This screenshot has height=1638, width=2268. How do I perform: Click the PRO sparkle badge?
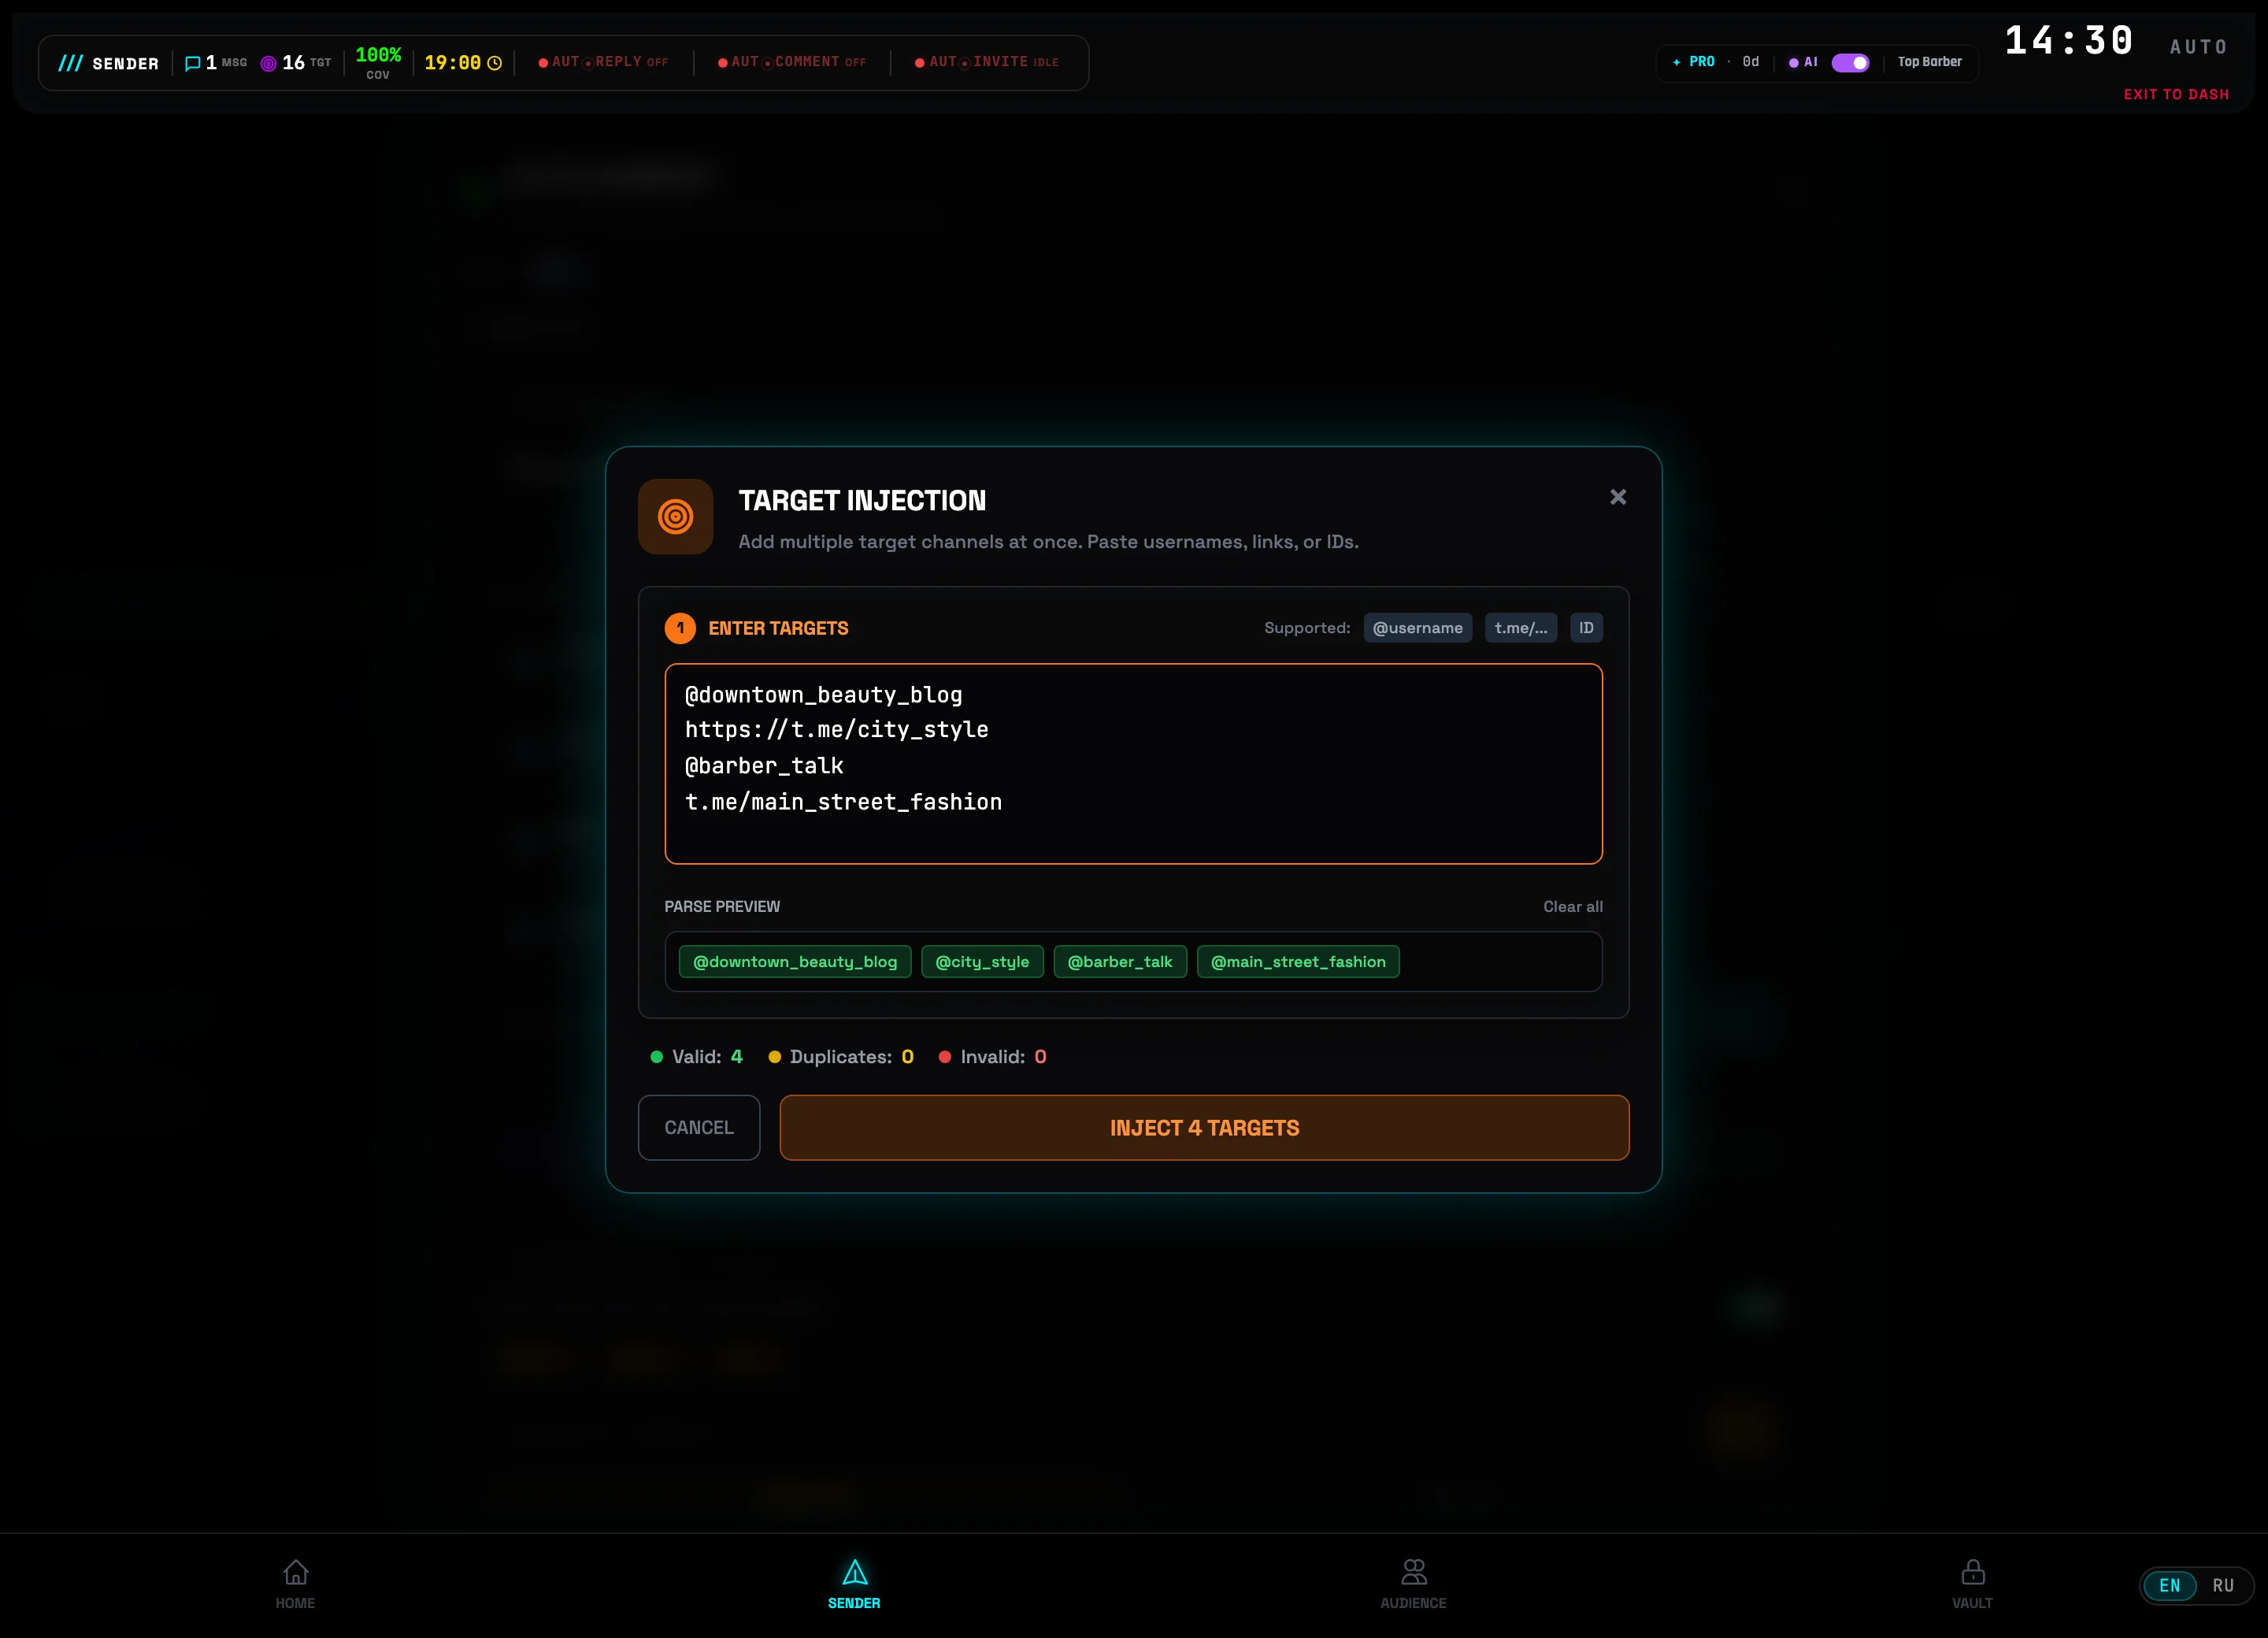click(1693, 62)
